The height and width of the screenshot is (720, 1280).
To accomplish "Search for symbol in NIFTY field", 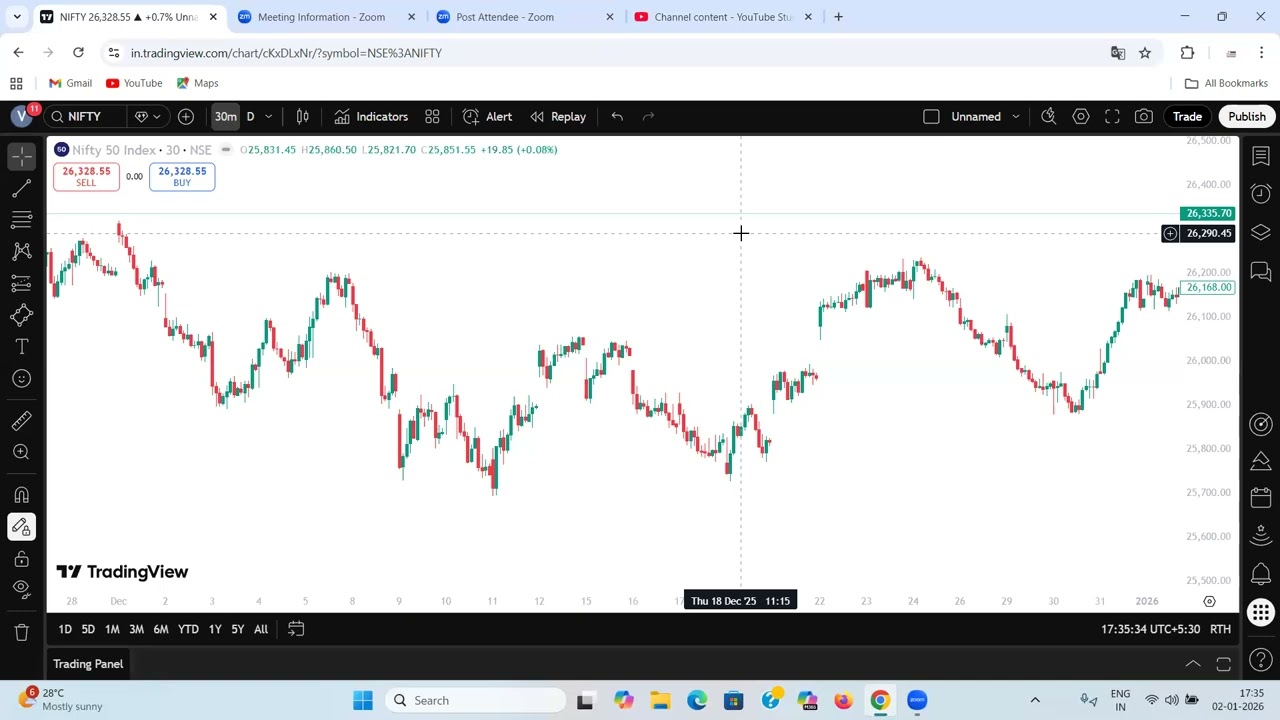I will point(87,117).
